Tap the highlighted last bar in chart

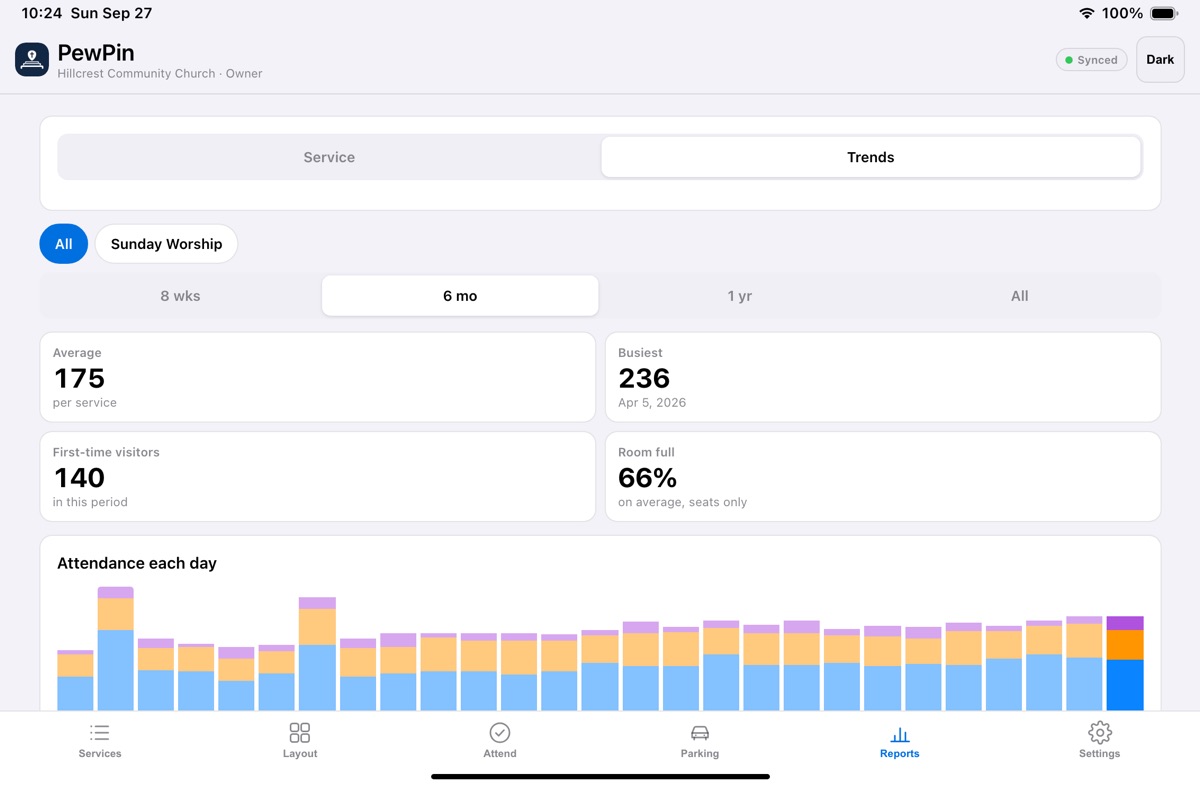coord(1125,663)
